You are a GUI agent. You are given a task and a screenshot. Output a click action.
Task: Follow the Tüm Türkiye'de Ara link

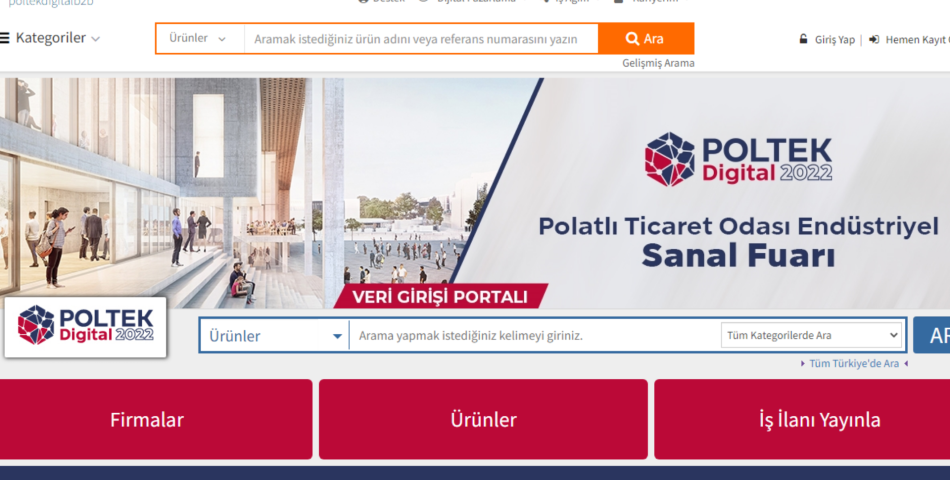(x=854, y=364)
